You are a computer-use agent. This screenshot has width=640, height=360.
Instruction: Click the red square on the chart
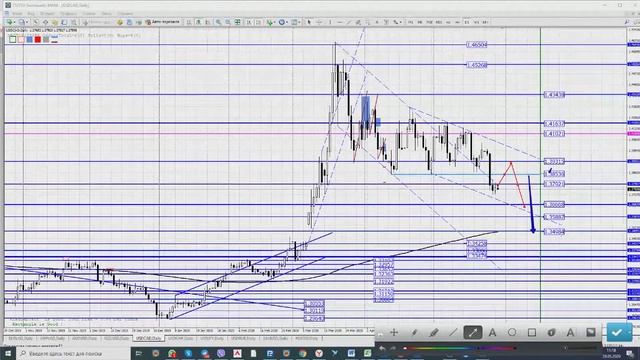(x=38, y=39)
